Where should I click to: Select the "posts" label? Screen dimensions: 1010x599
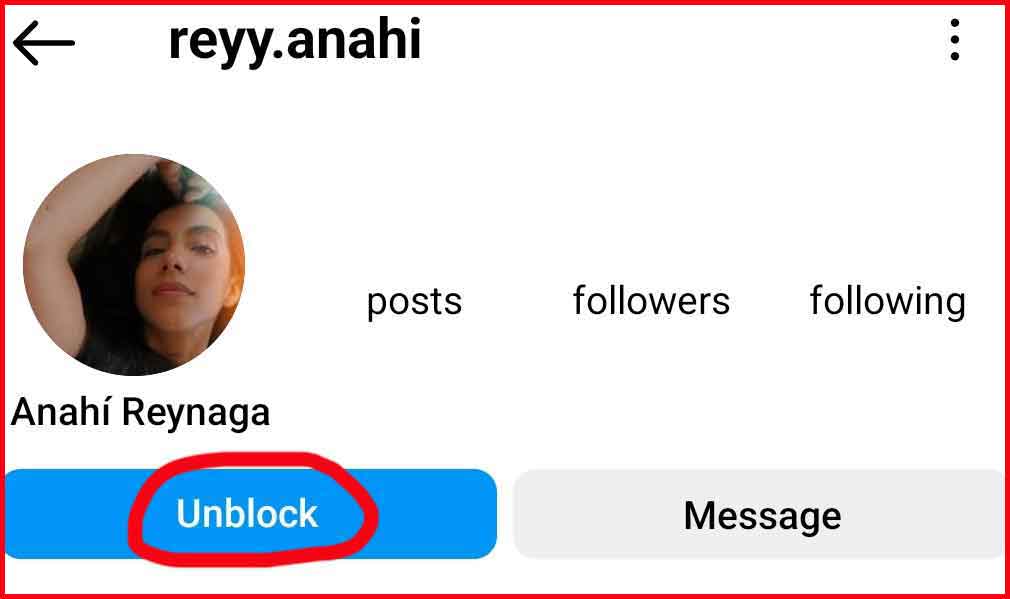point(414,301)
